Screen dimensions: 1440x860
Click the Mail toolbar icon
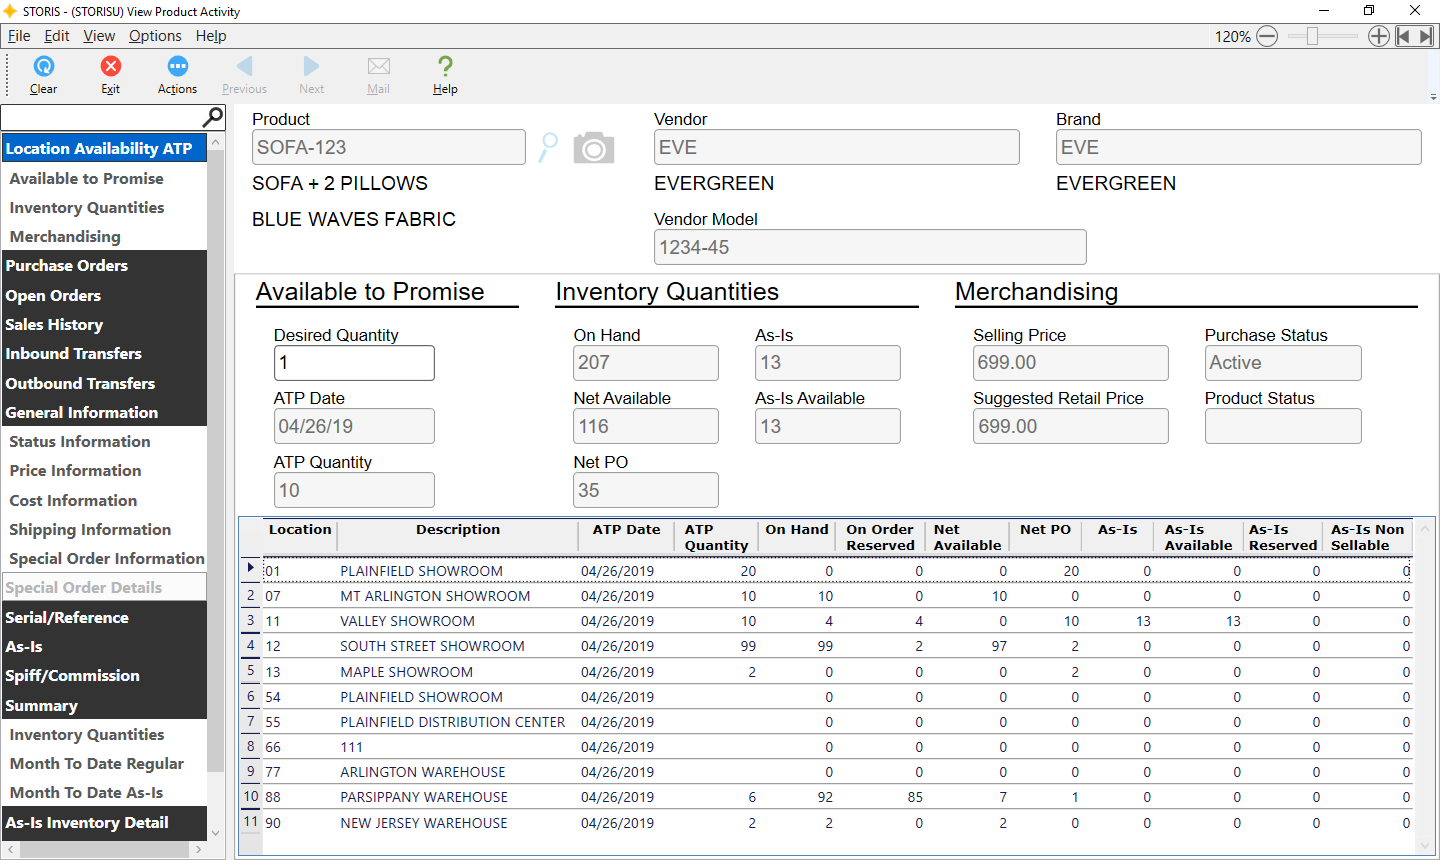point(378,75)
